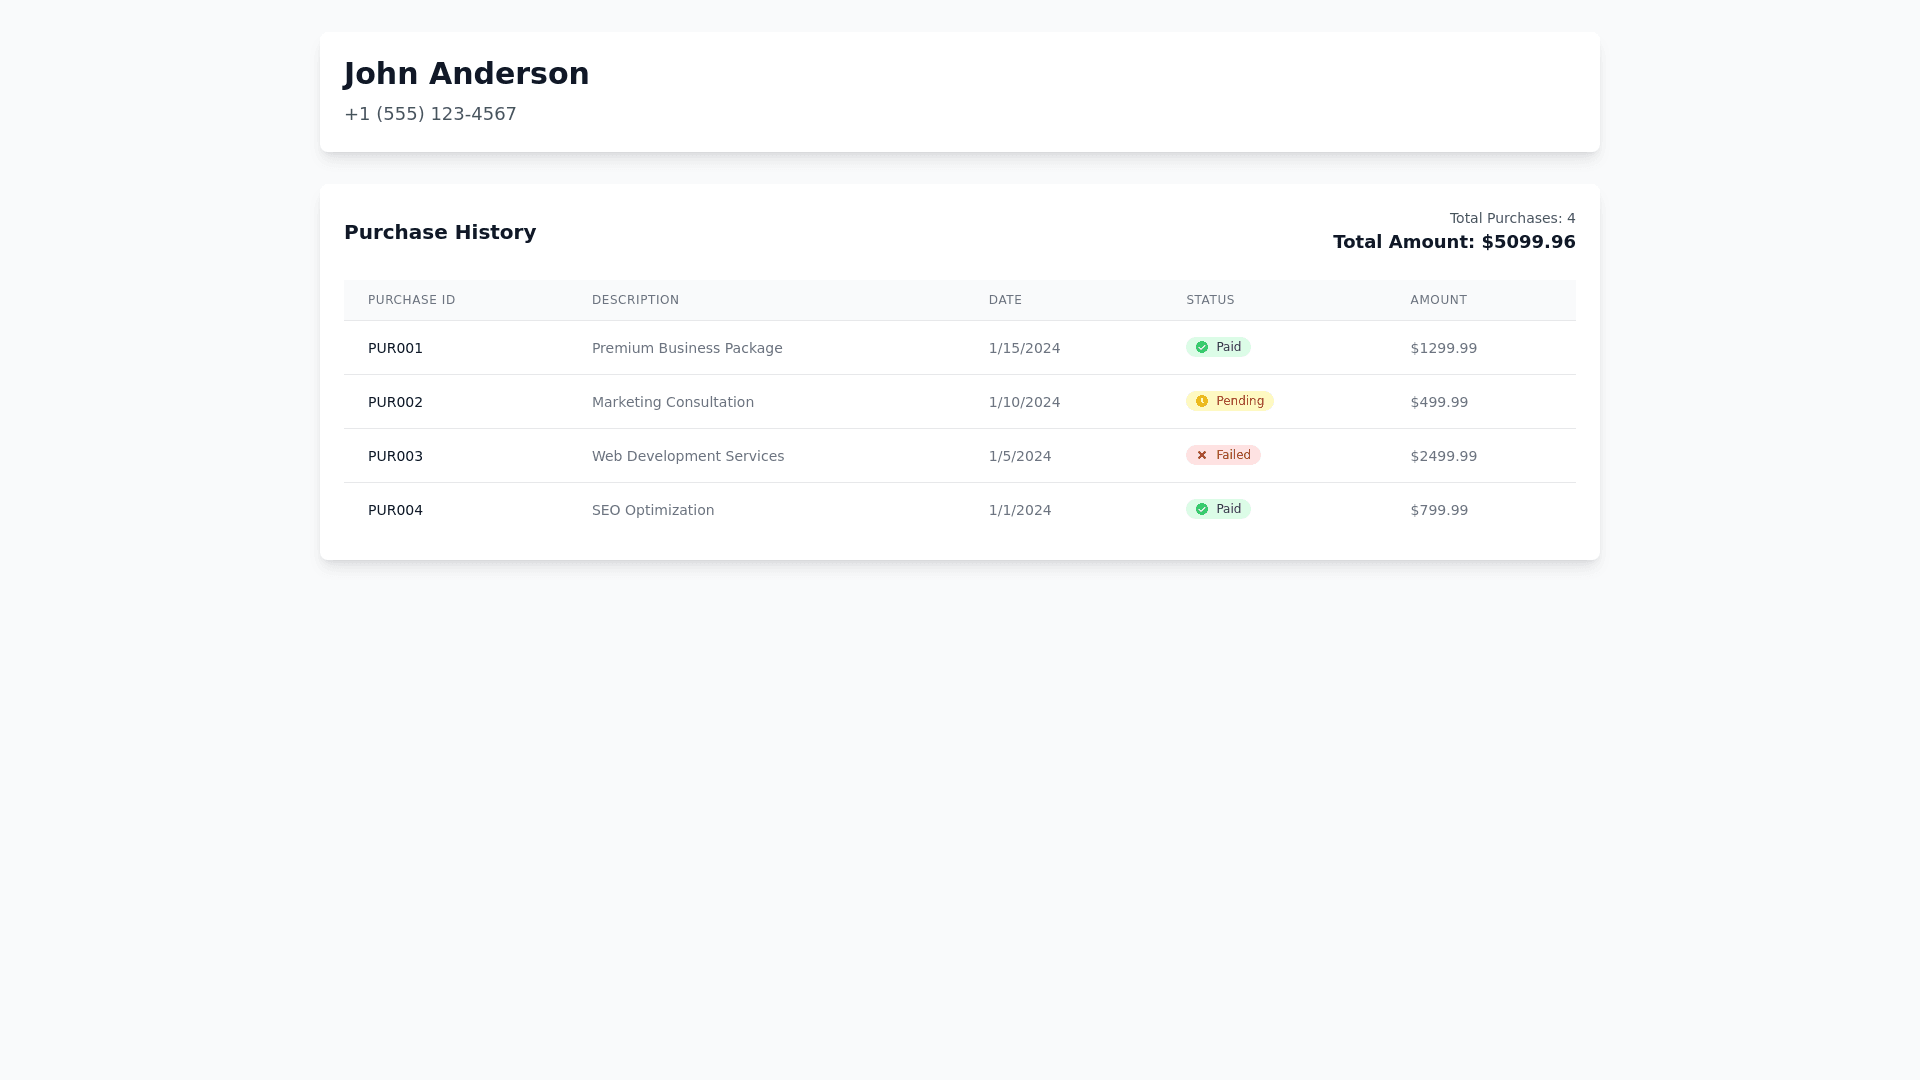
Task: Select purchase ID PUR002
Action: click(x=395, y=402)
